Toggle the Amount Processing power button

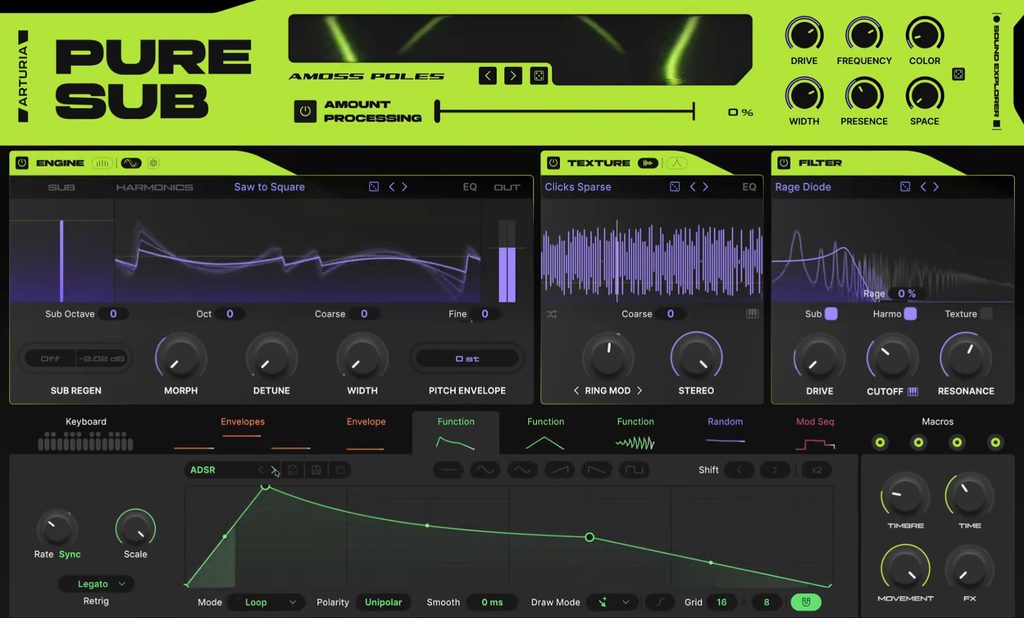(305, 111)
